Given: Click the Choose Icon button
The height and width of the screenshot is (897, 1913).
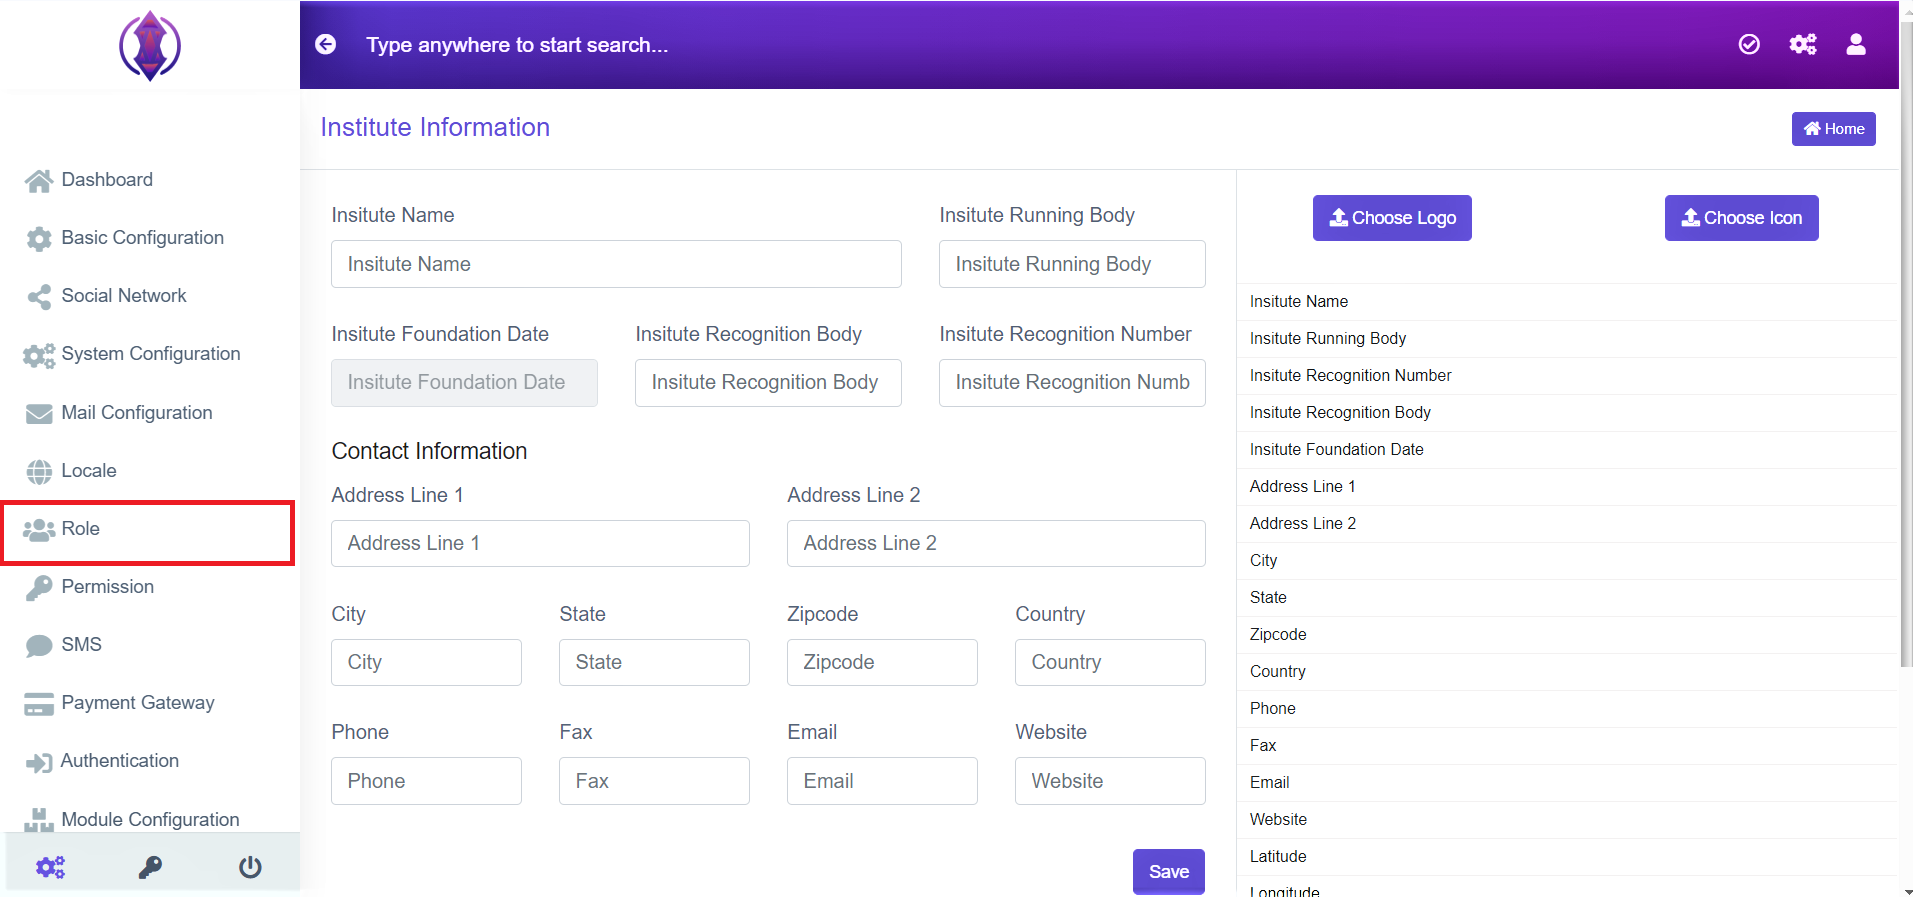Looking at the screenshot, I should pos(1741,218).
